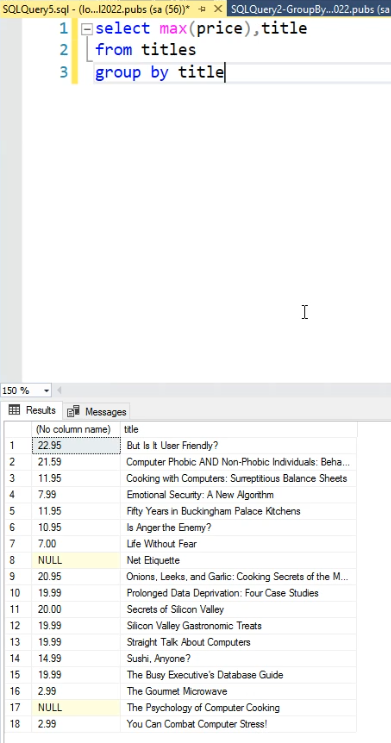Select the 22.95 cell in row 1
Image resolution: width=391 pixels, height=743 pixels.
tap(76, 445)
